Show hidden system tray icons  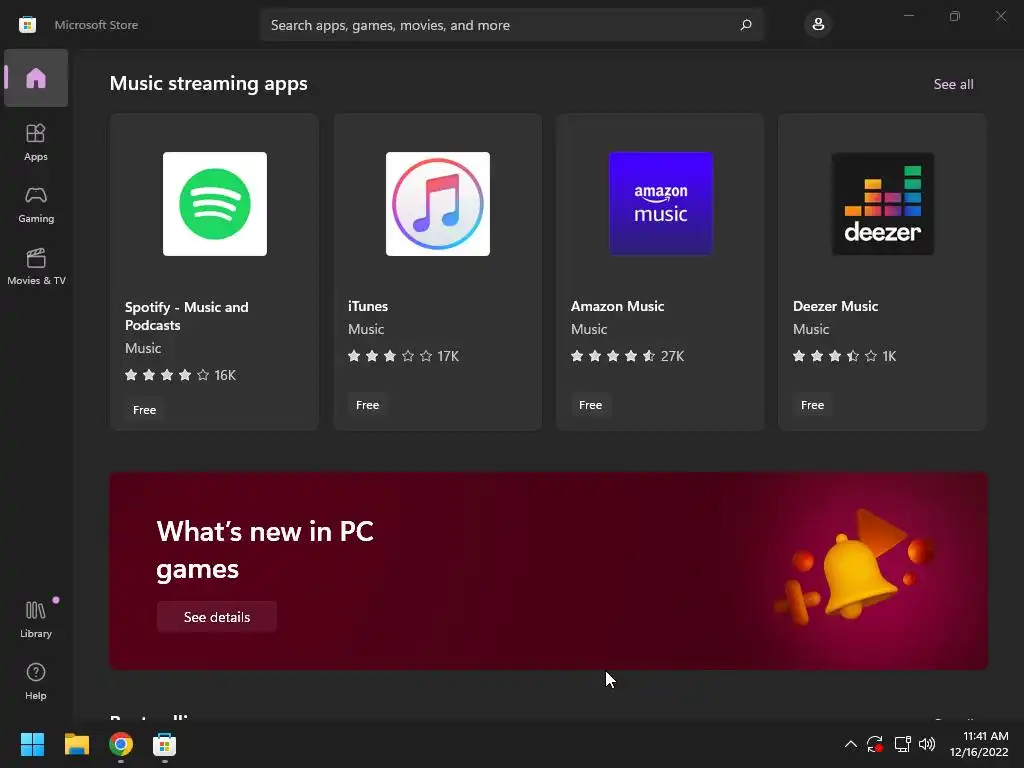pos(850,744)
